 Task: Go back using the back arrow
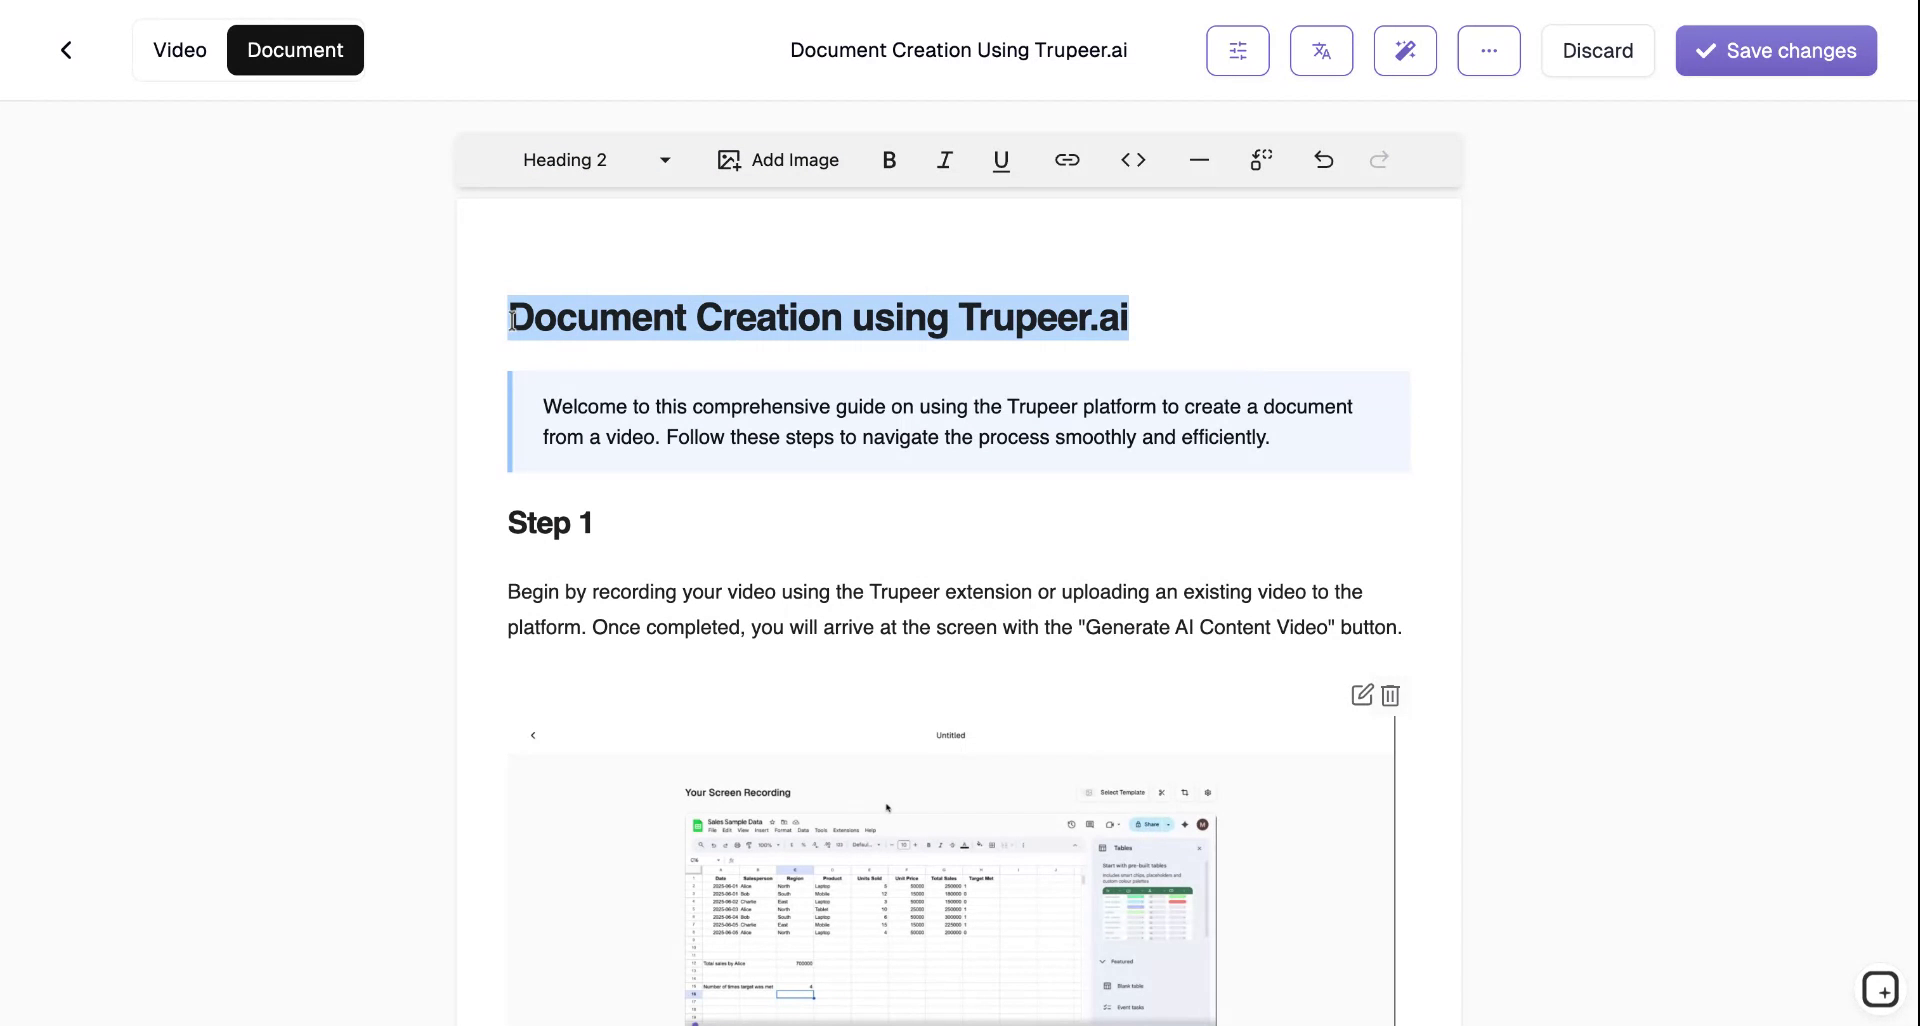point(66,49)
